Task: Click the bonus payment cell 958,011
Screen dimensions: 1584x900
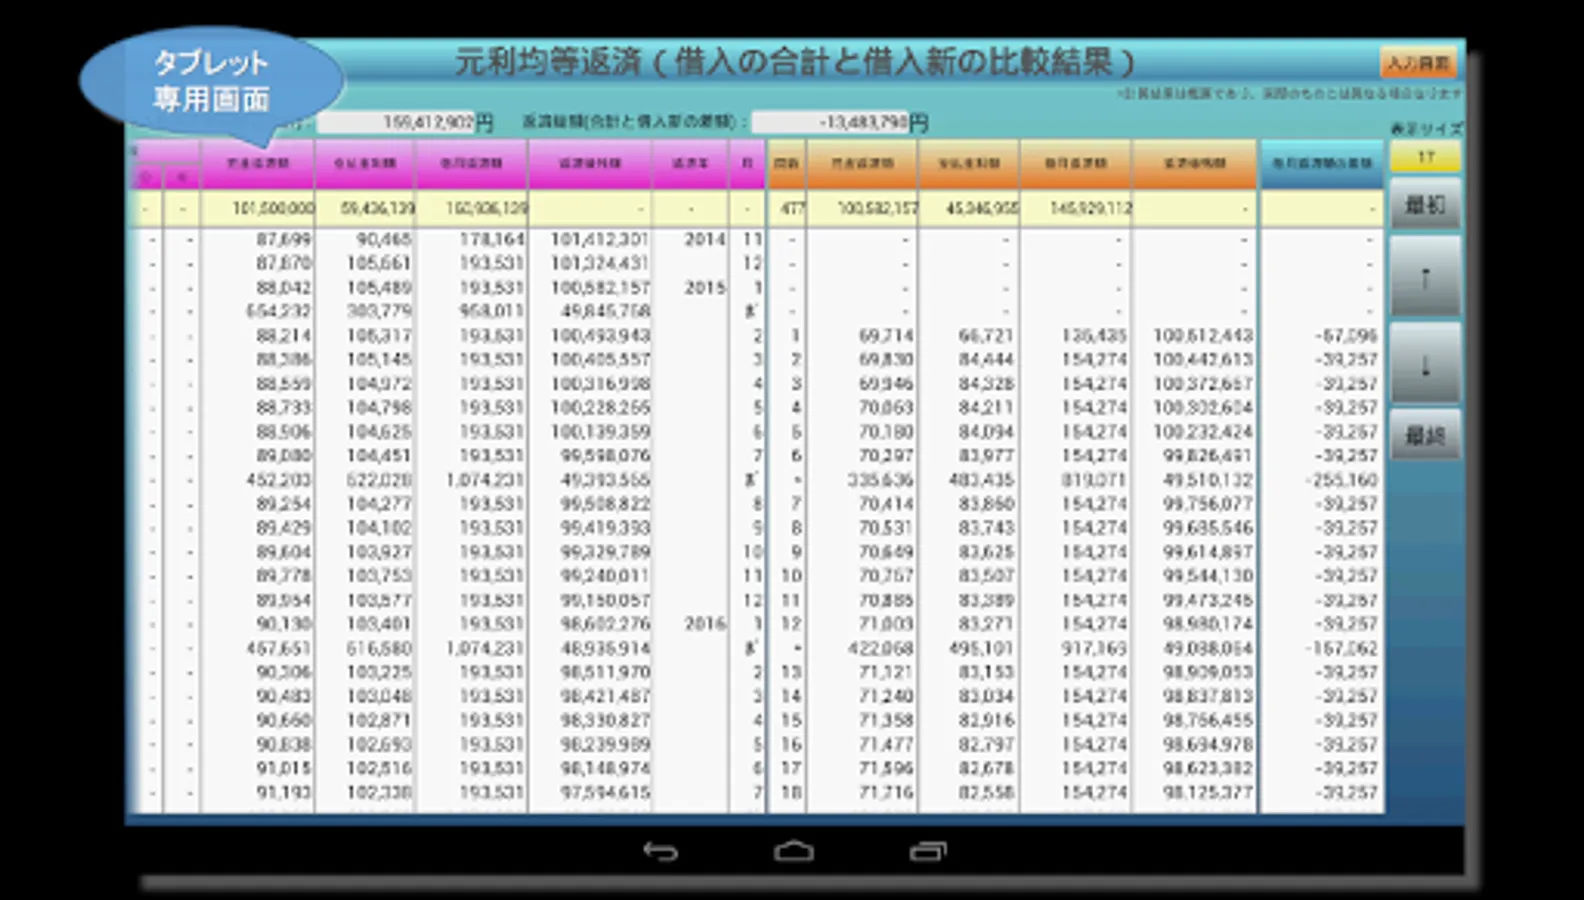Action: pos(492,312)
